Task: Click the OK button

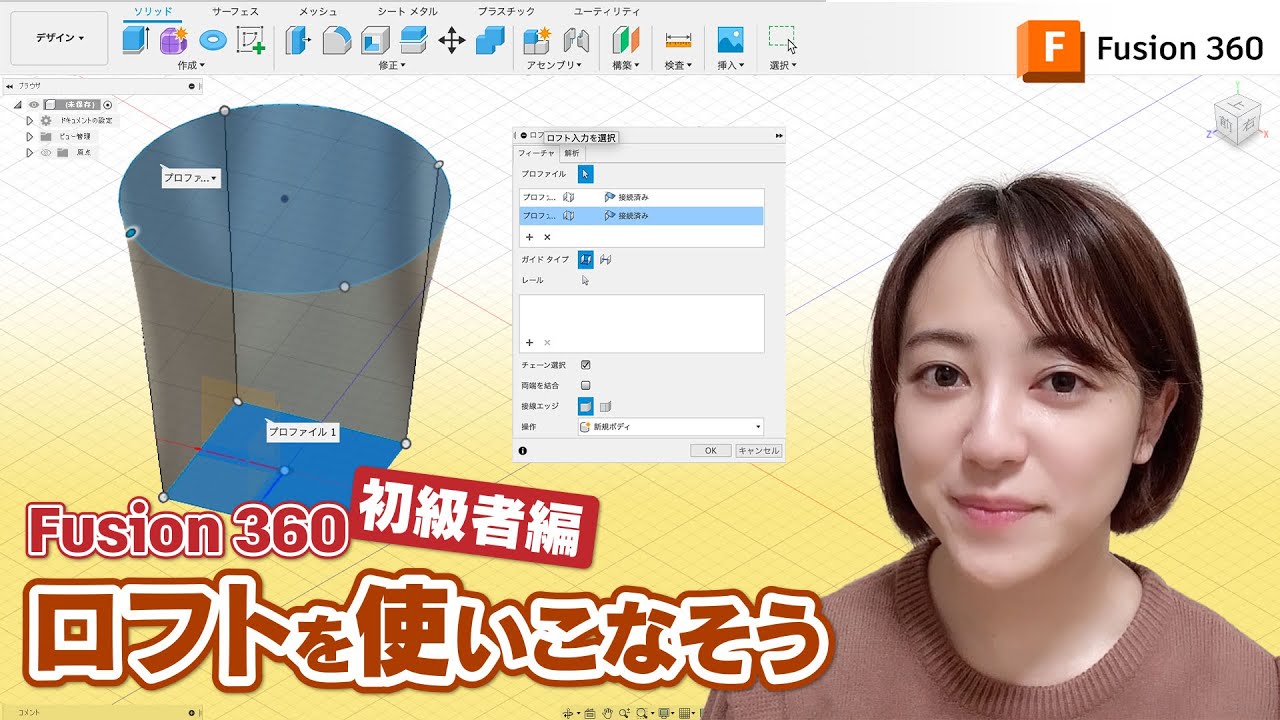Action: [710, 451]
